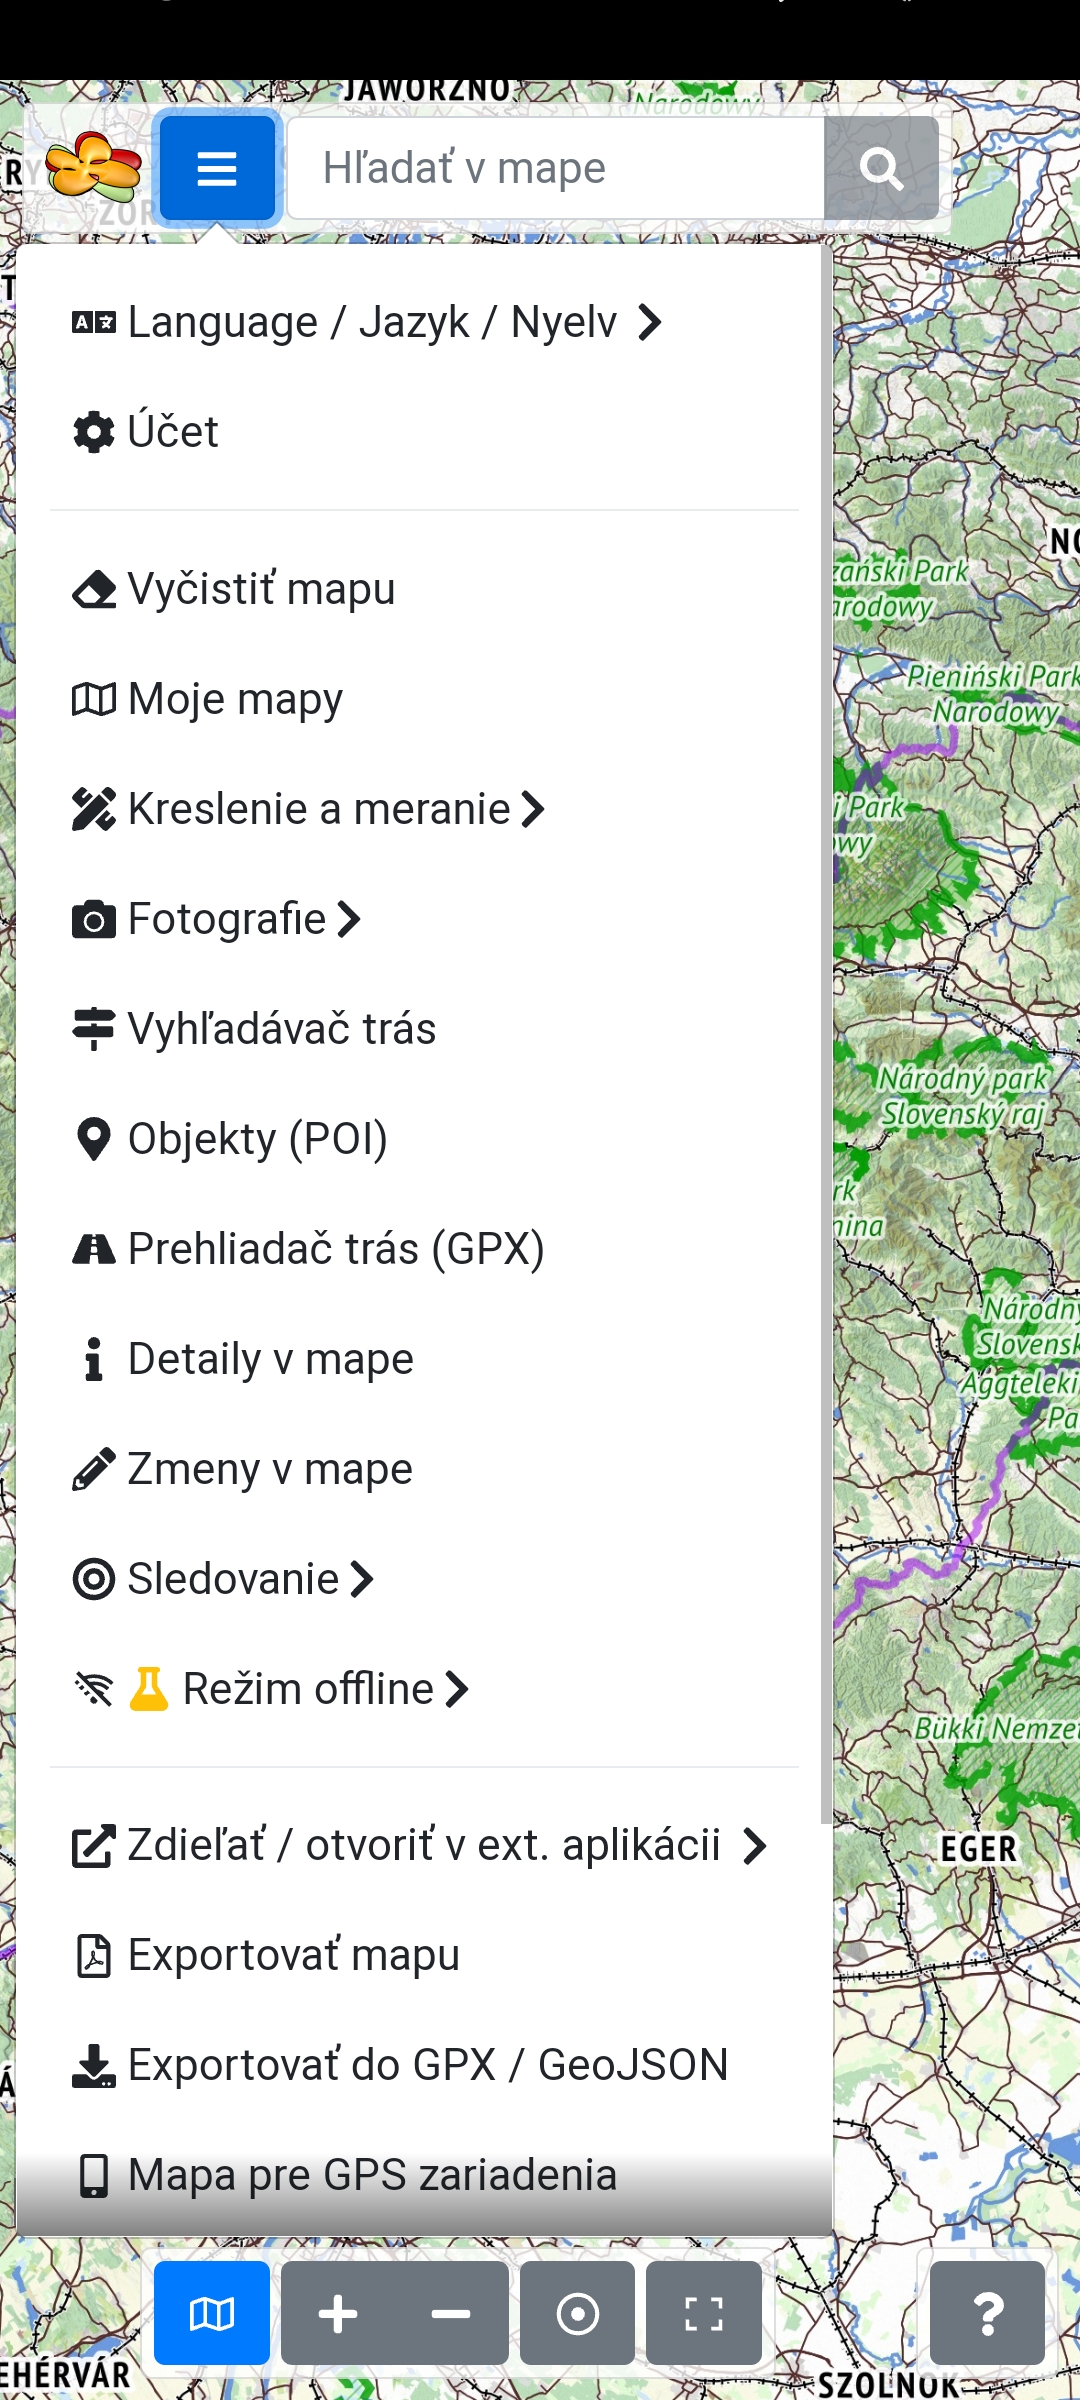Zoom in with the plus button
The width and height of the screenshot is (1080, 2400).
click(x=338, y=2313)
